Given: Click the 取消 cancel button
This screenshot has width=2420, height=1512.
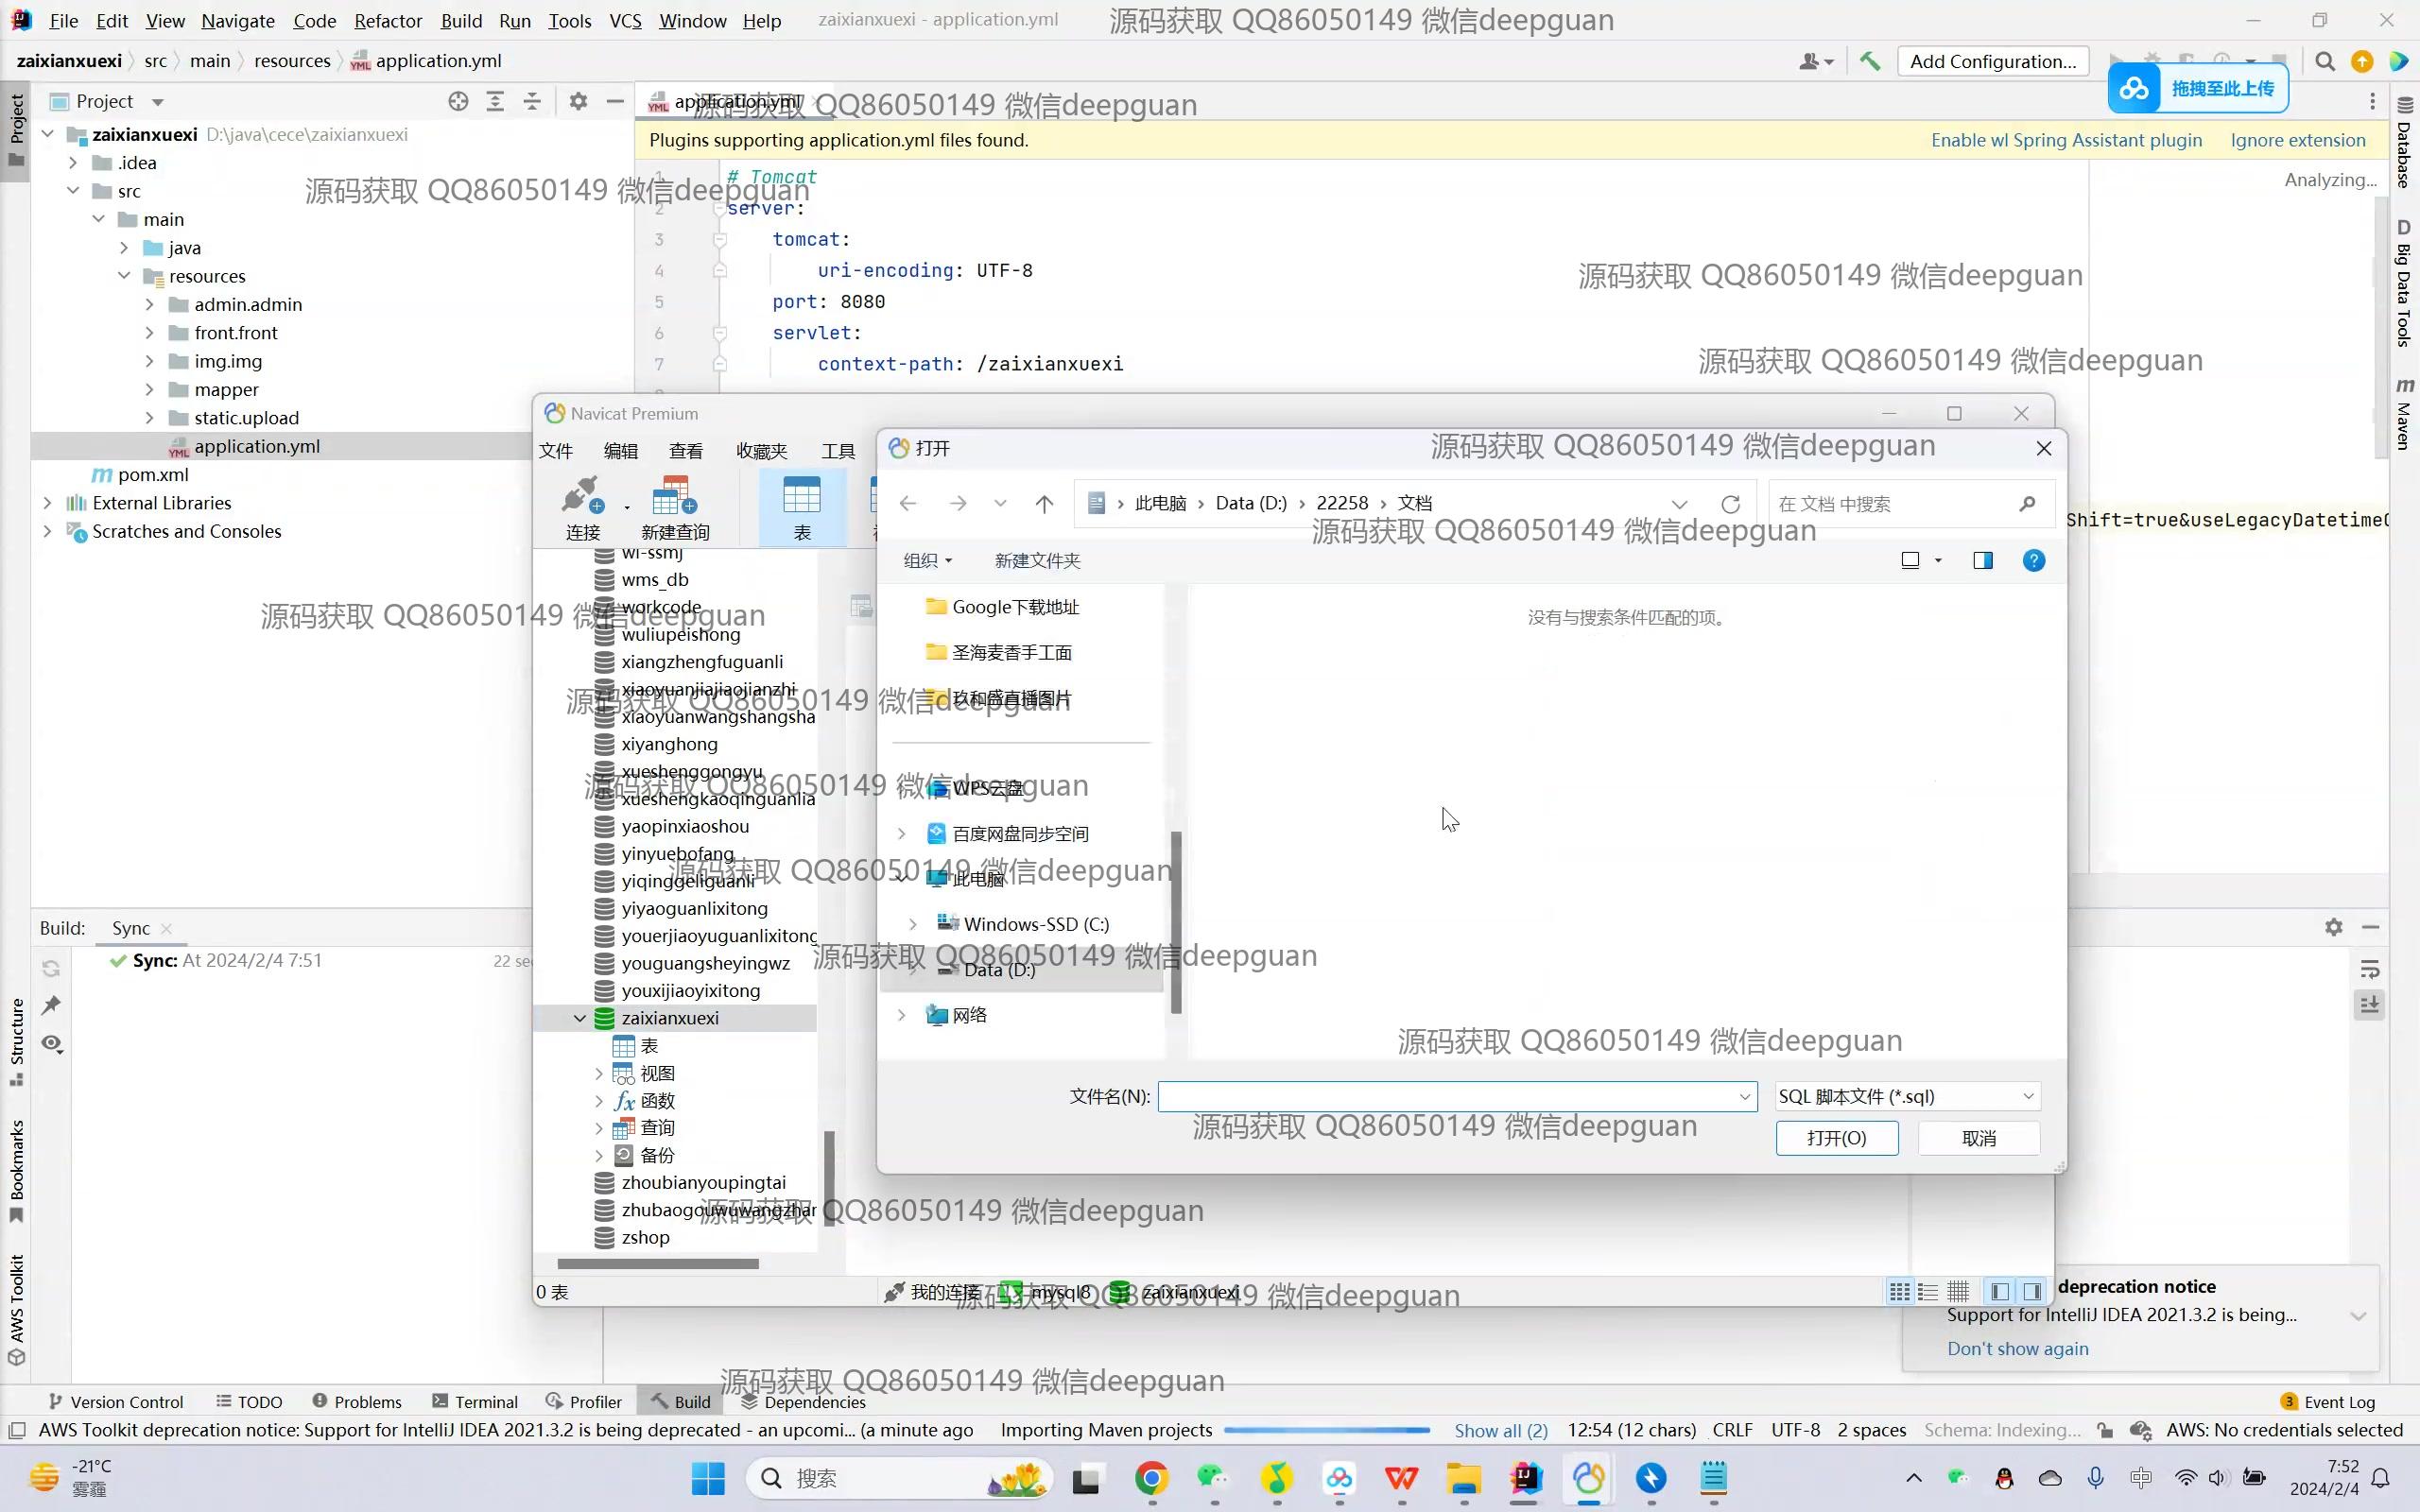Looking at the screenshot, I should click(x=1979, y=1138).
